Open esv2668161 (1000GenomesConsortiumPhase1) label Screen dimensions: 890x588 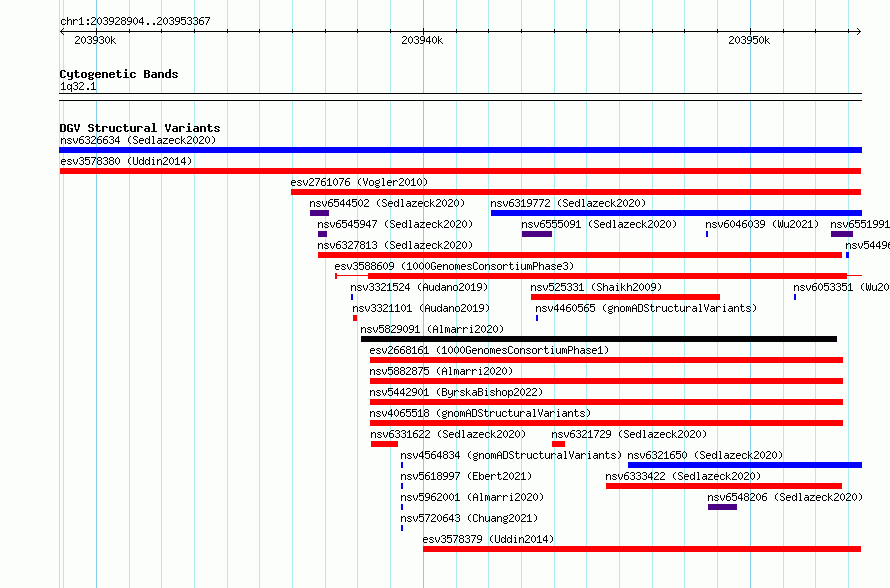[489, 350]
